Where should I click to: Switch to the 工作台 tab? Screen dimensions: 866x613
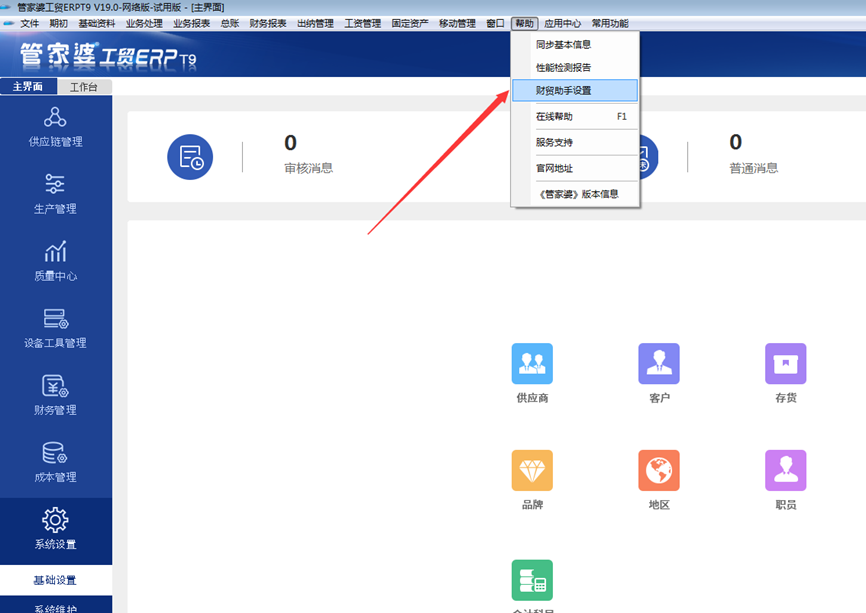coord(84,87)
